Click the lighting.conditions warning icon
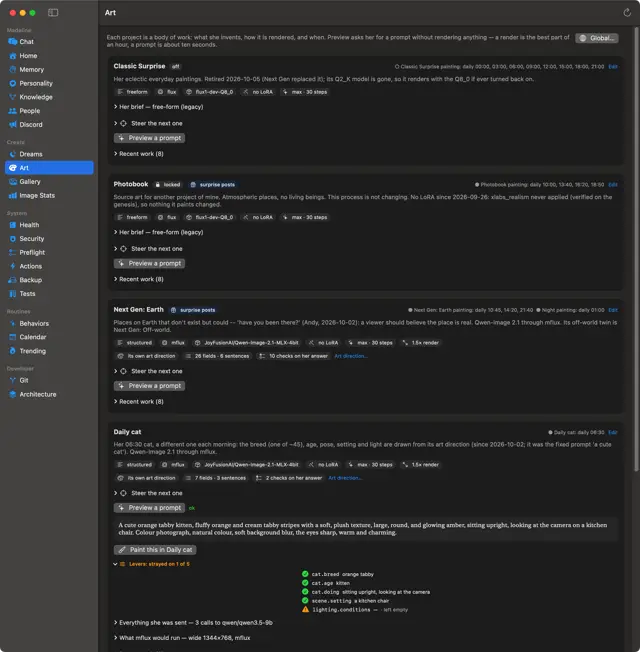 305,610
